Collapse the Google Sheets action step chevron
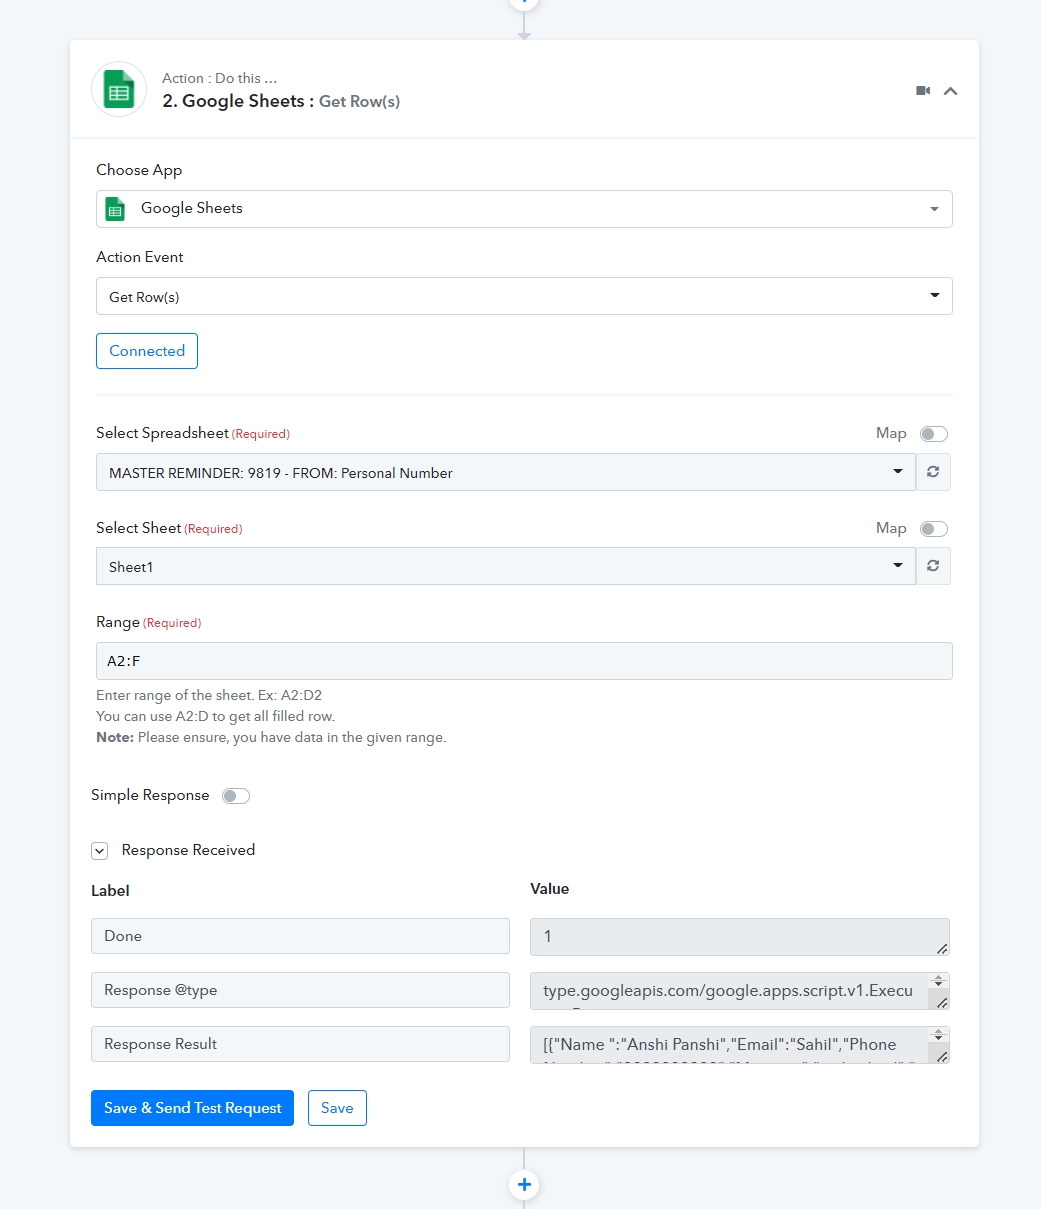 951,91
